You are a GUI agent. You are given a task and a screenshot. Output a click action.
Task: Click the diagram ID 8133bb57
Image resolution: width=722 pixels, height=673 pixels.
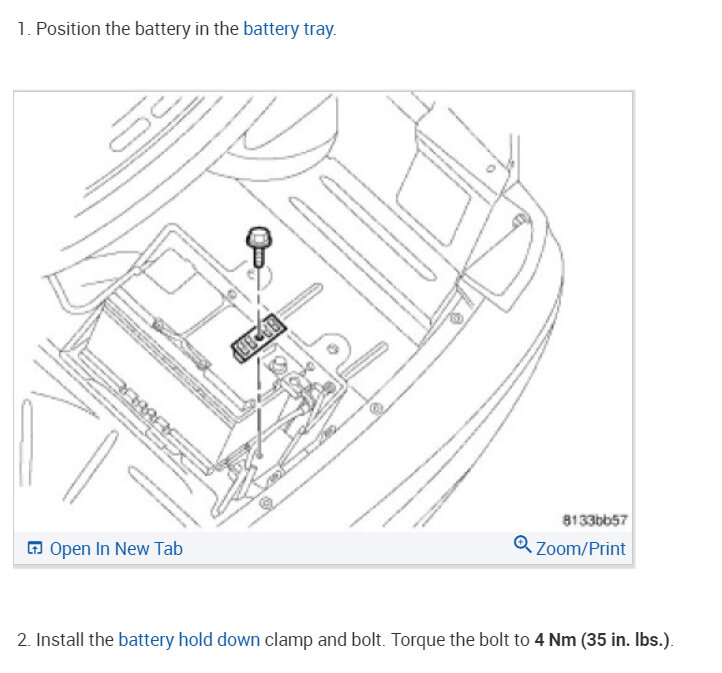[595, 519]
